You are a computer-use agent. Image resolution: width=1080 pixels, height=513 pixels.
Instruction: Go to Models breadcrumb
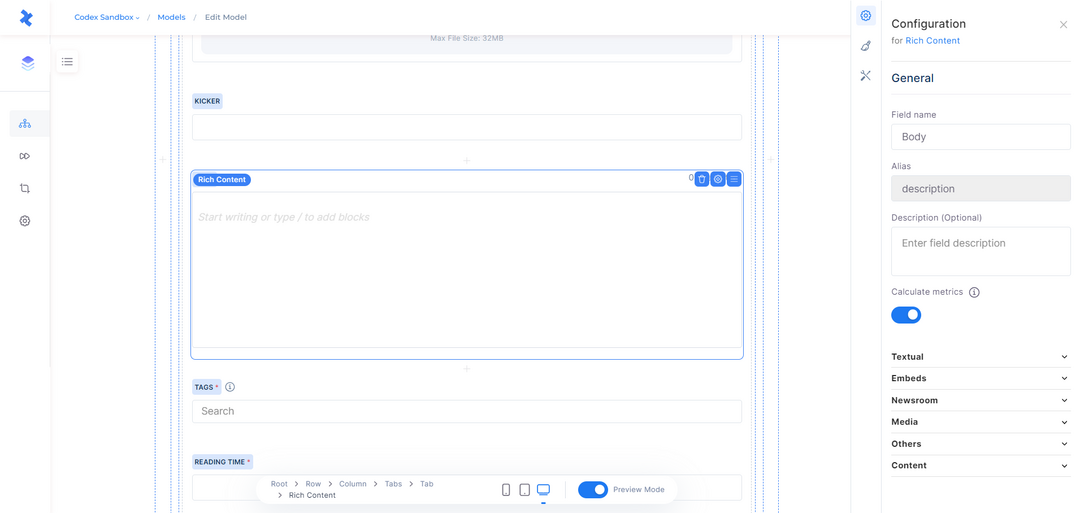(172, 17)
